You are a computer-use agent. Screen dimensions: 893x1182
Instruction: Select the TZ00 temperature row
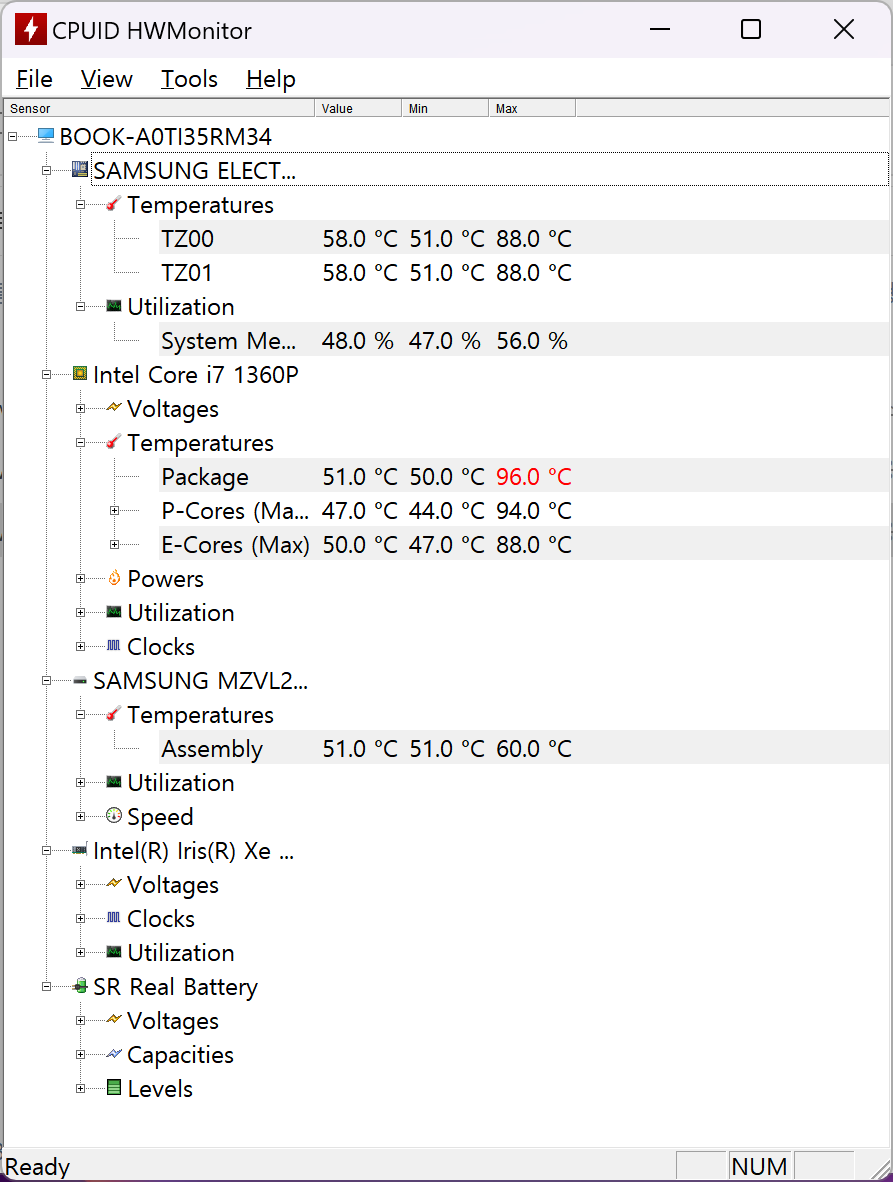click(x=524, y=238)
